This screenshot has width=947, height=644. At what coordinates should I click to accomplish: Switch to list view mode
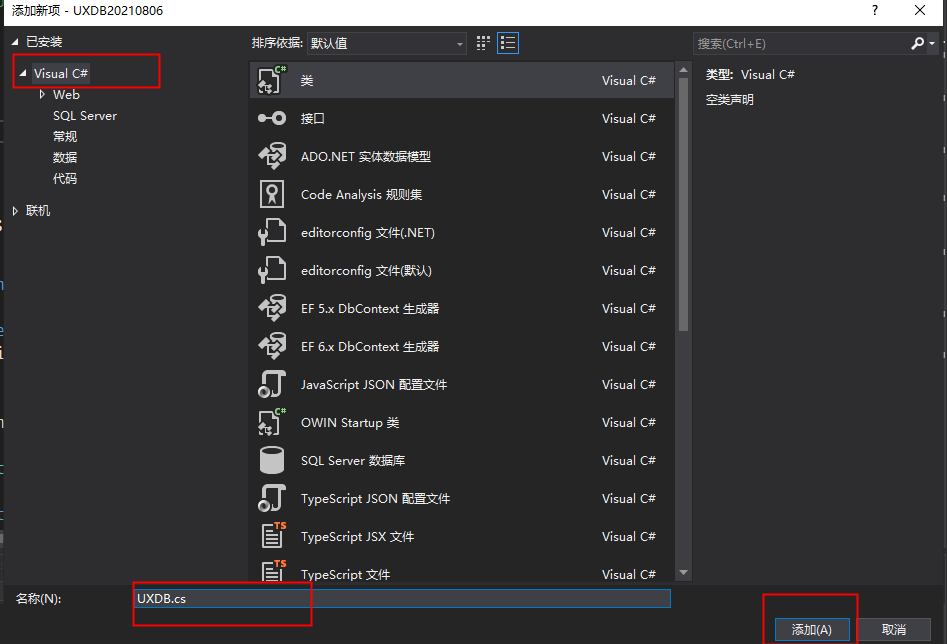(508, 43)
